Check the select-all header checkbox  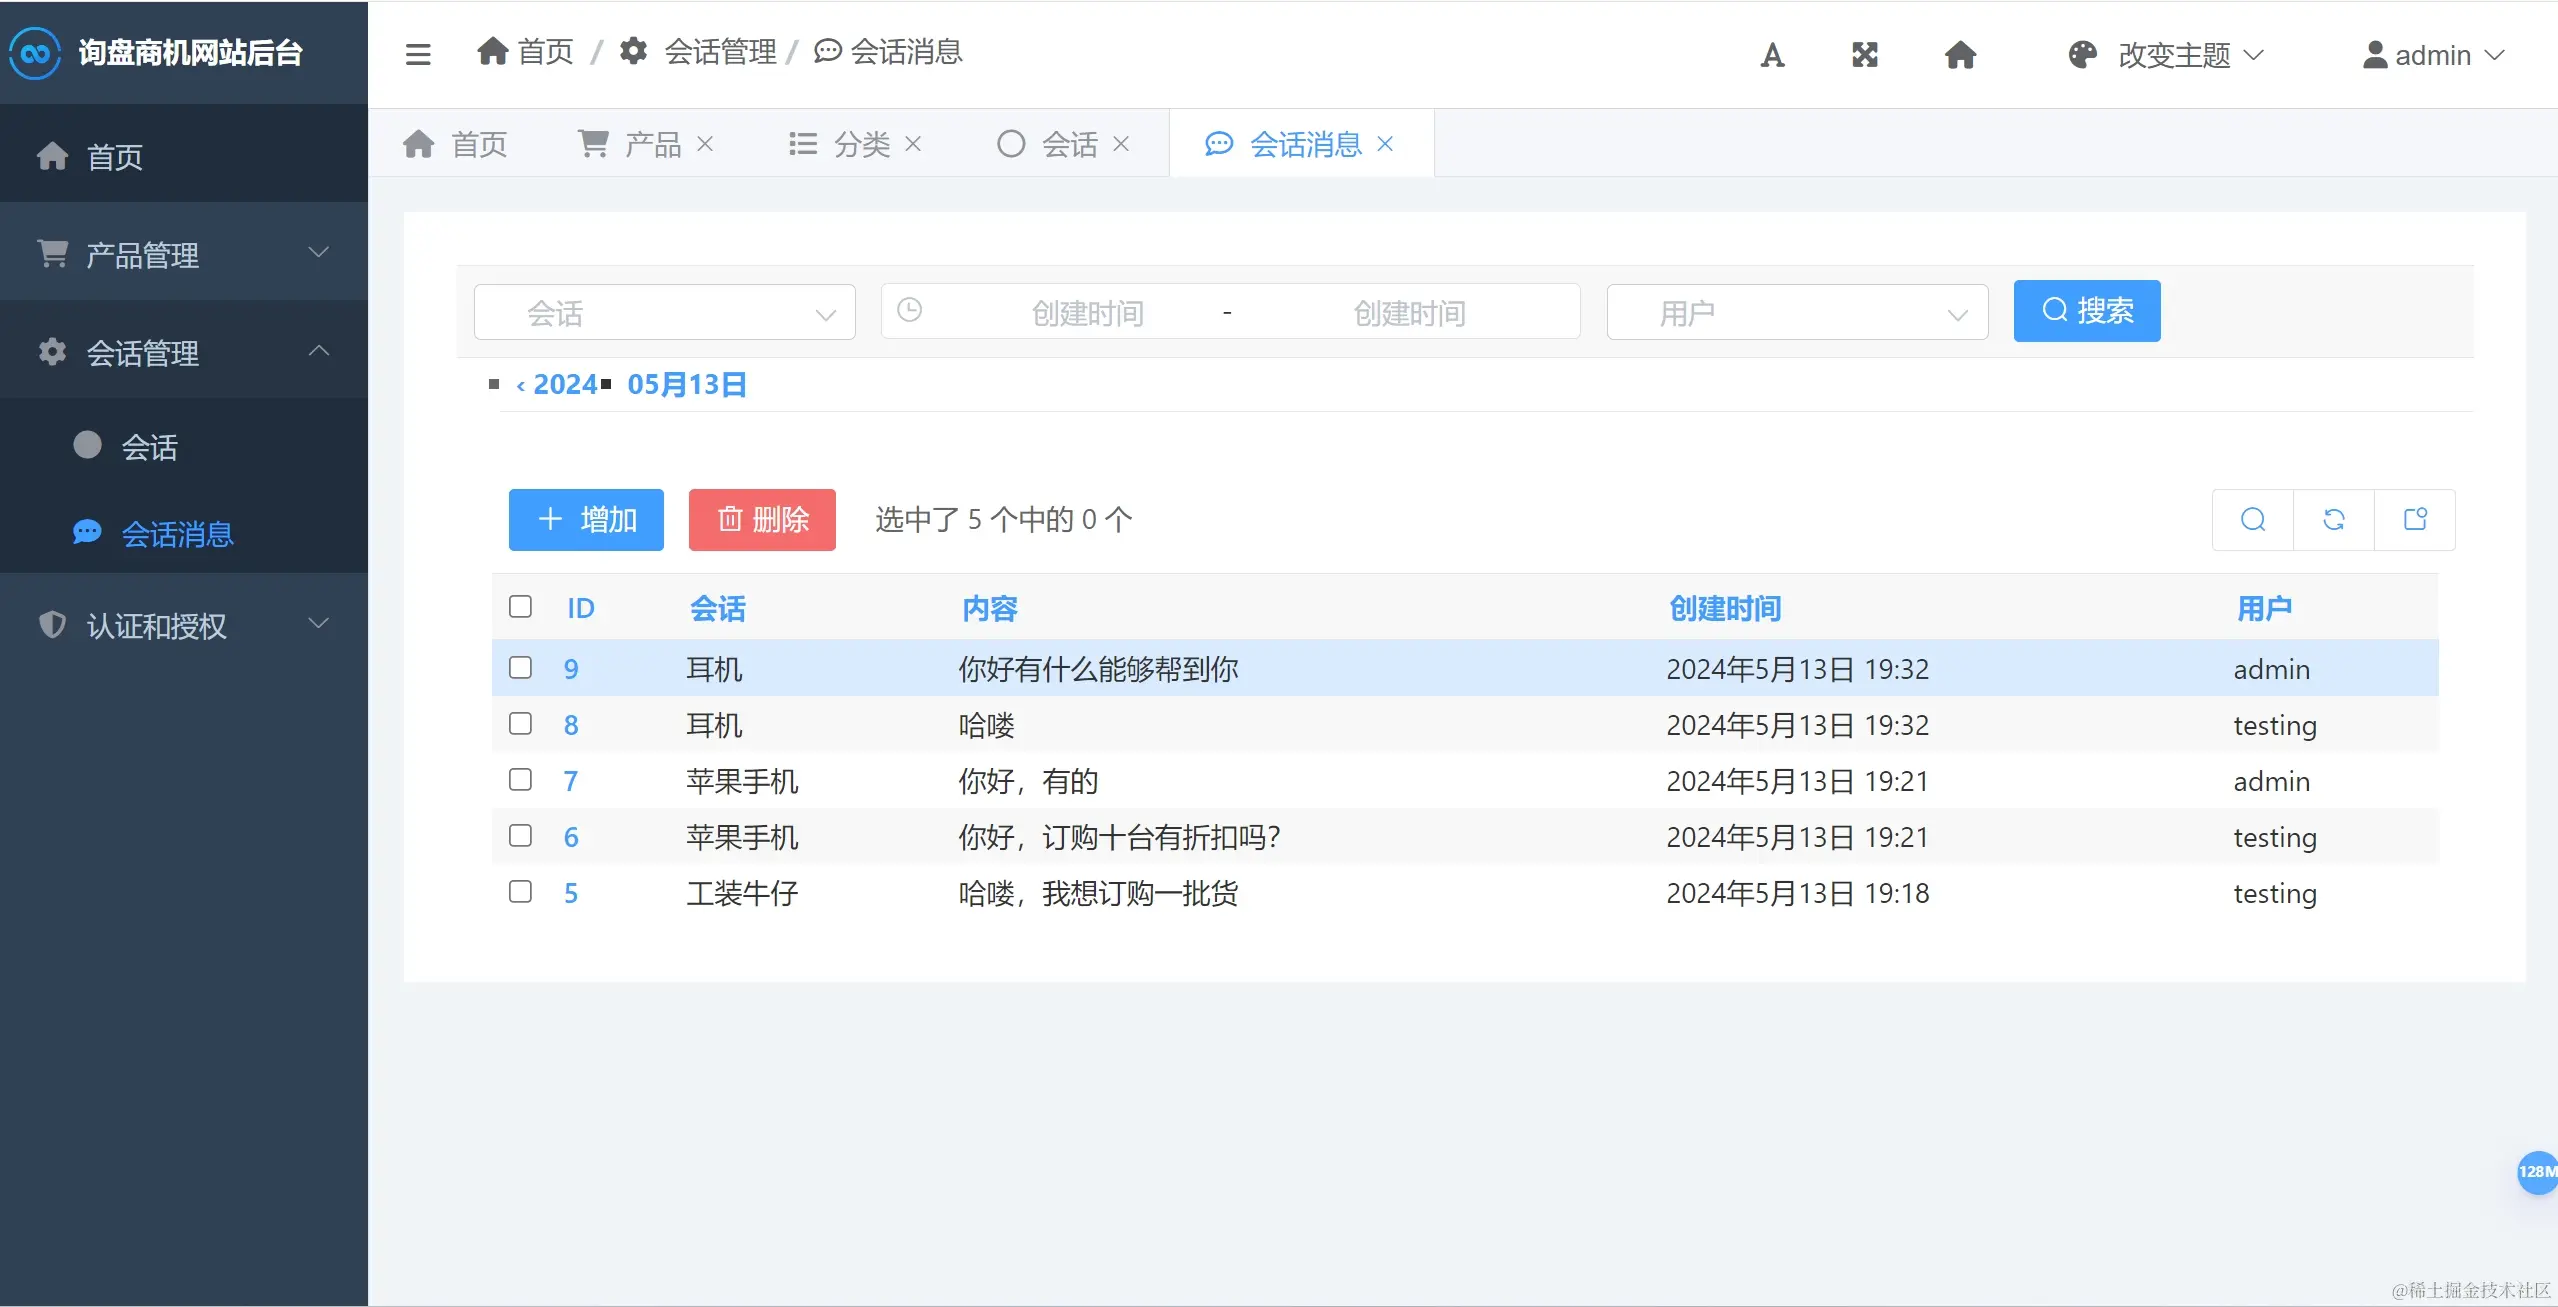520,607
